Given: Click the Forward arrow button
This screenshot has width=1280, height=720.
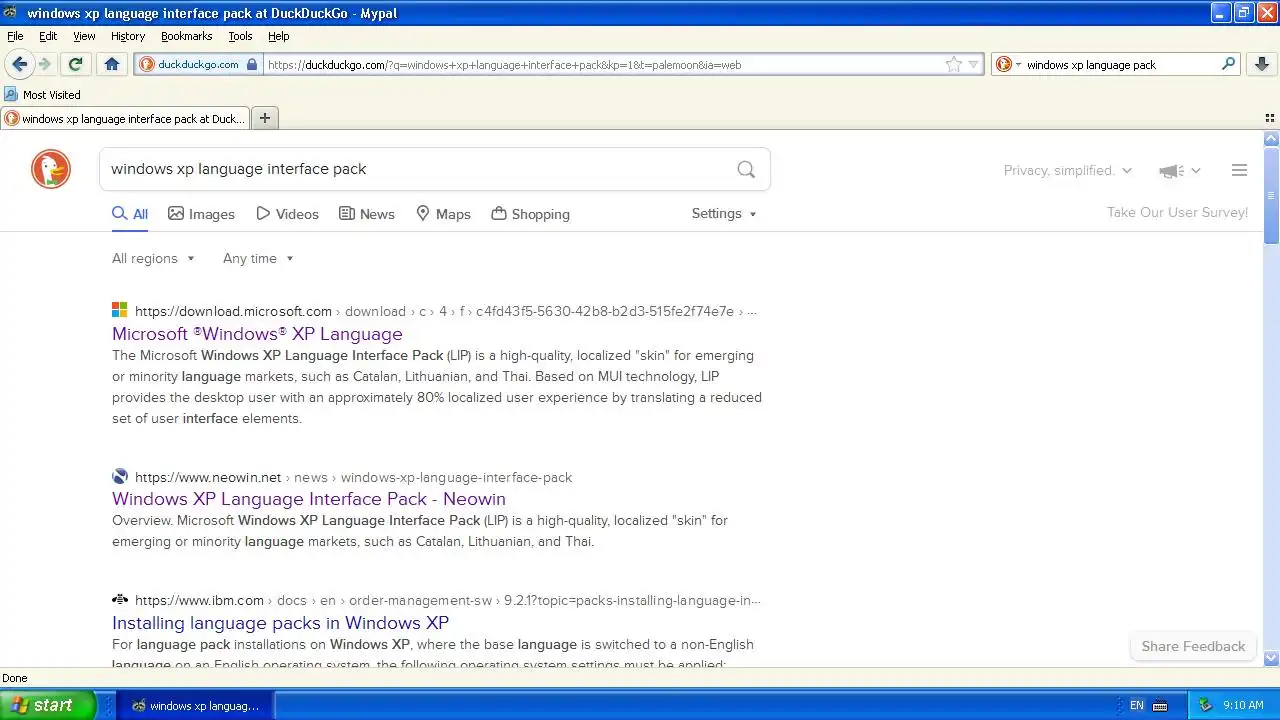Looking at the screenshot, I should (44, 64).
